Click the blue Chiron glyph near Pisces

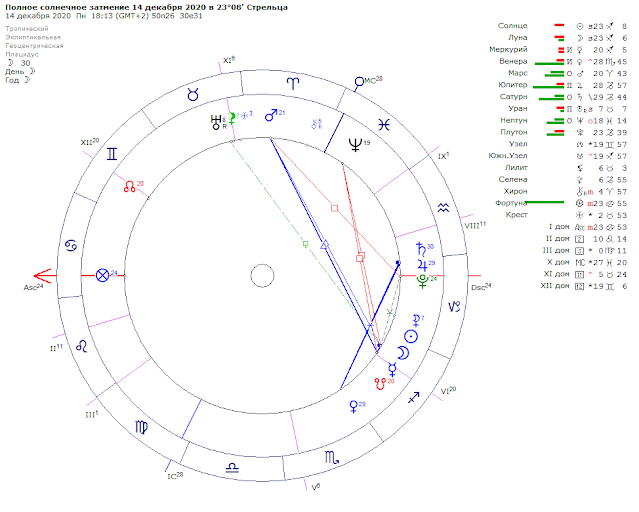pos(315,124)
